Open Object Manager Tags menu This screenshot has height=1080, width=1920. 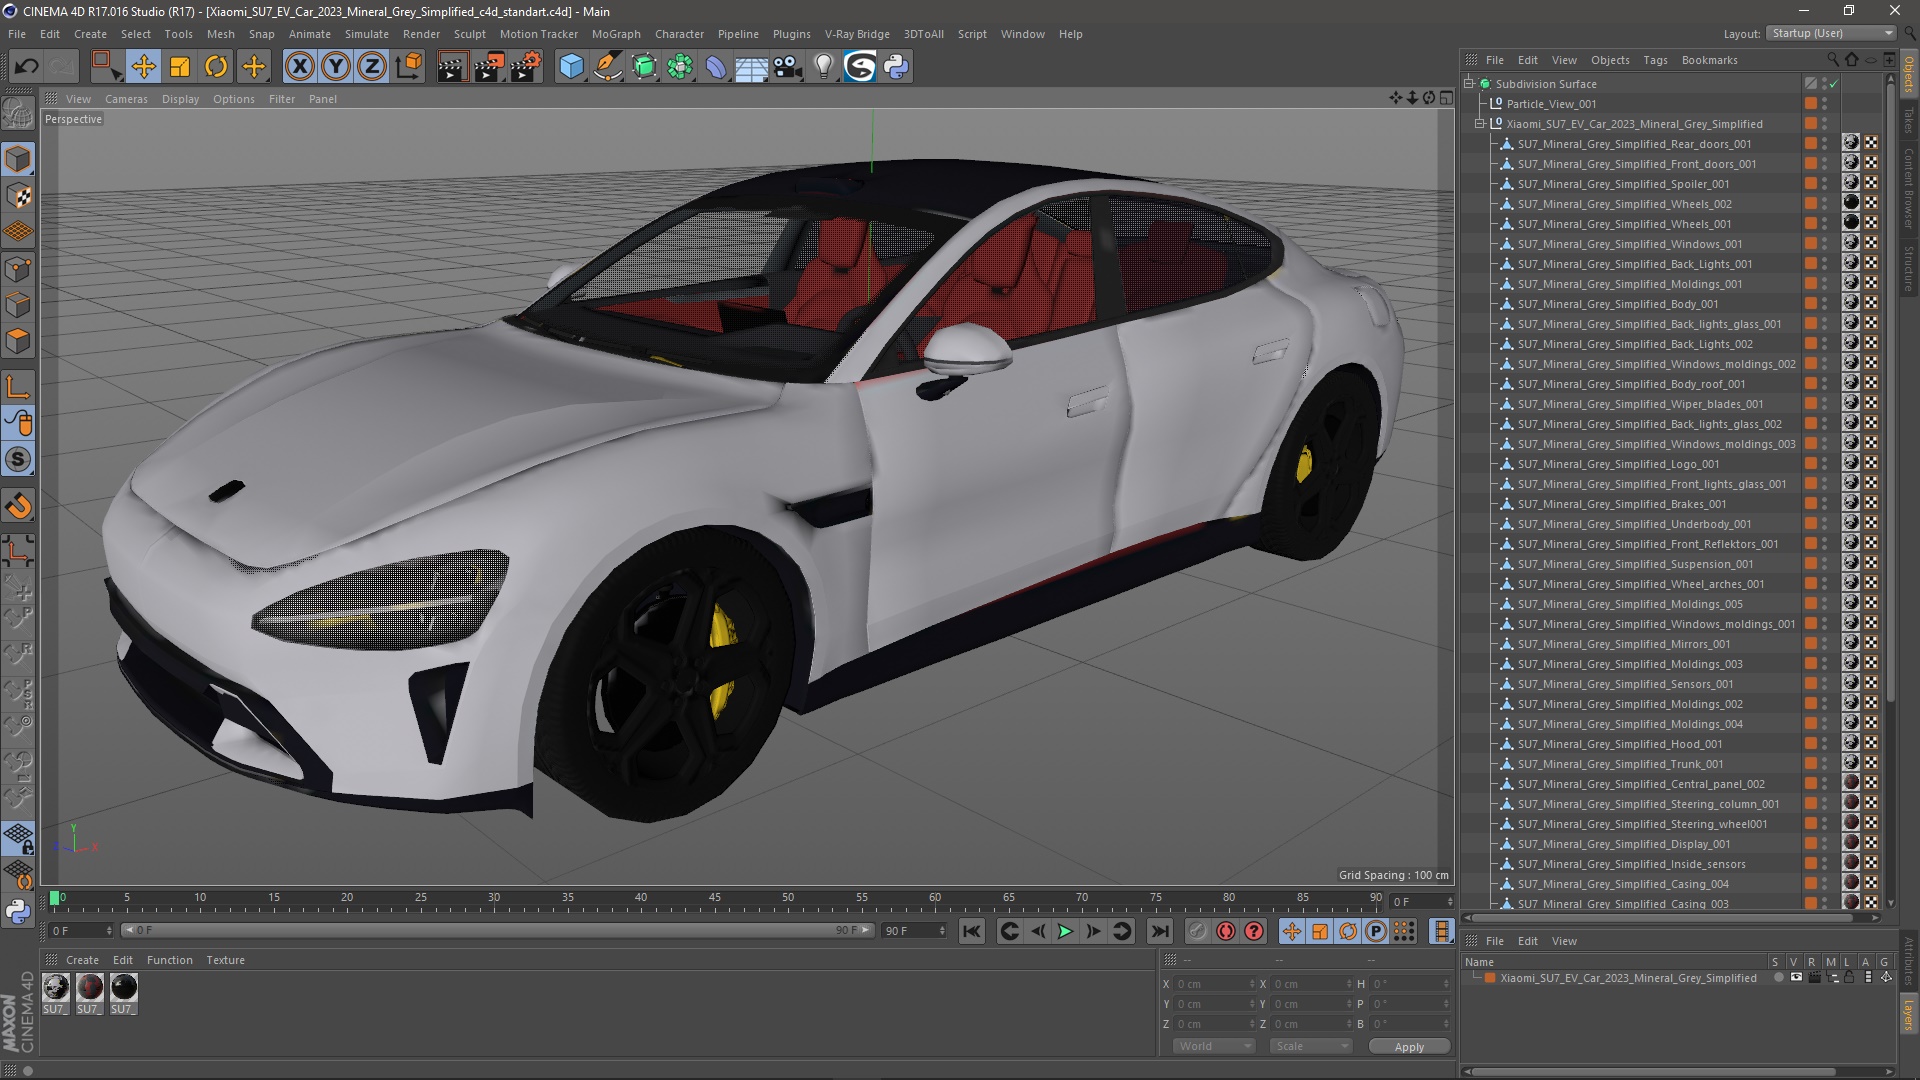(x=1655, y=60)
